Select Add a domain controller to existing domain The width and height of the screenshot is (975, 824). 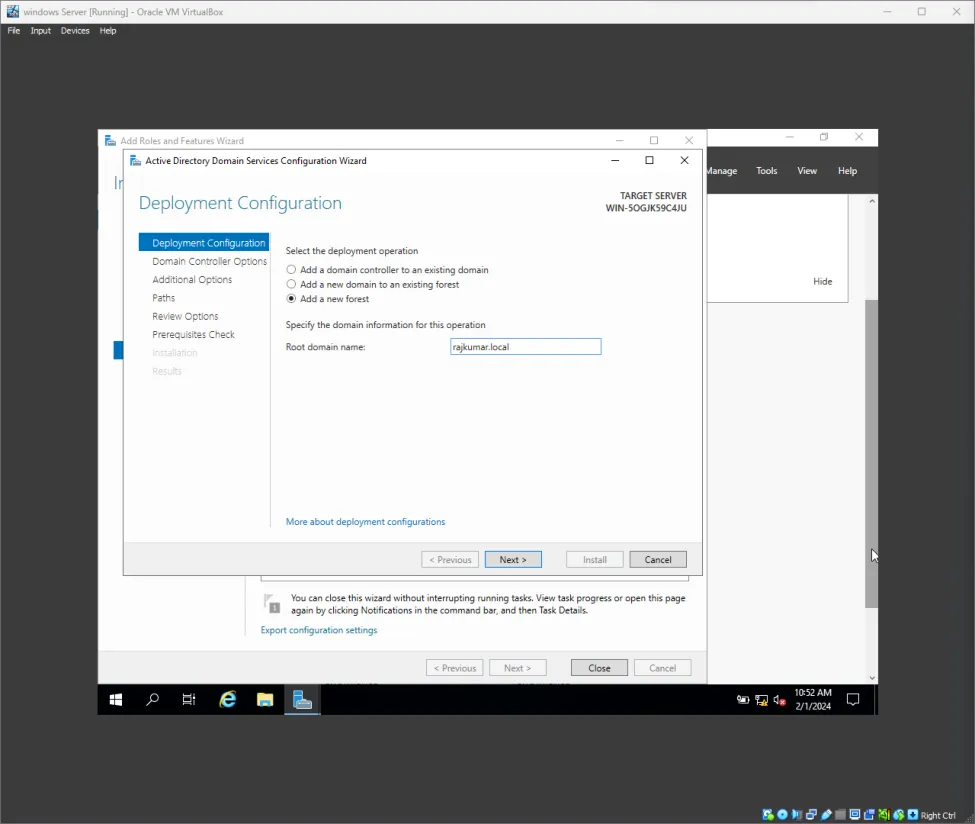coord(387,270)
